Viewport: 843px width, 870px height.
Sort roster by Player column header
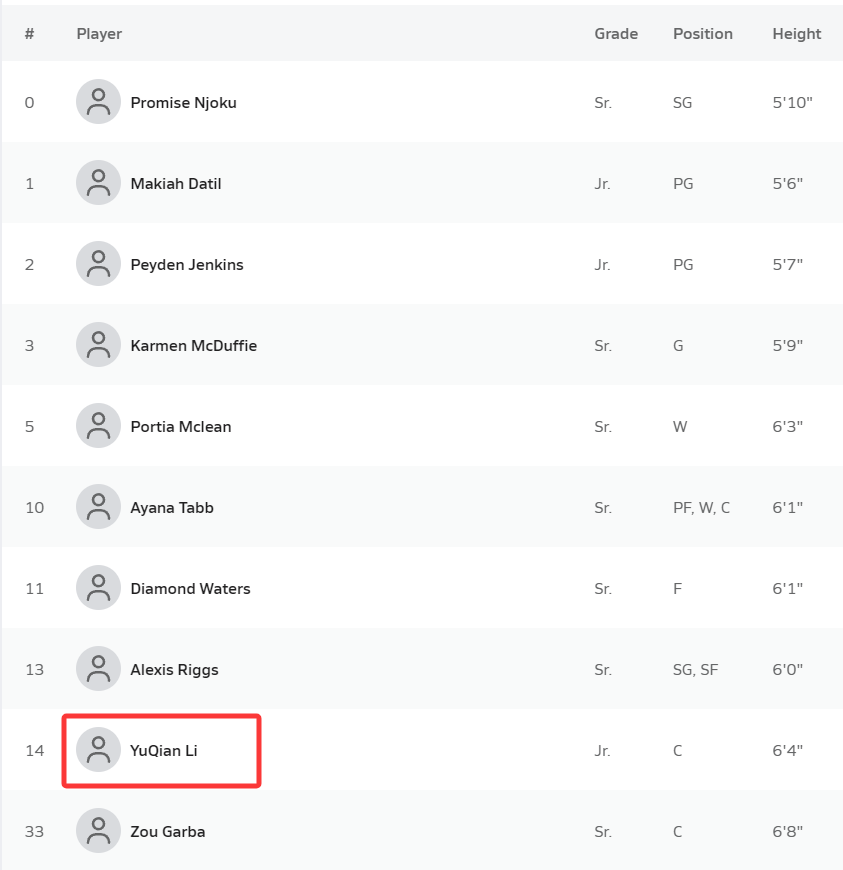[x=99, y=34]
